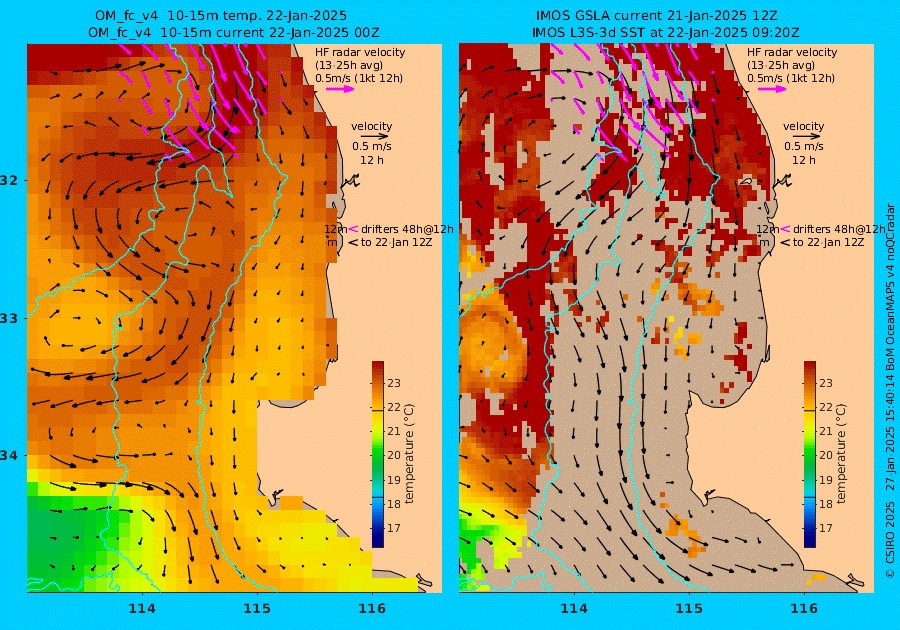The image size is (900, 630).
Task: Click latitude label 33 on the OM_fc_v4 axis
Action: (9, 318)
